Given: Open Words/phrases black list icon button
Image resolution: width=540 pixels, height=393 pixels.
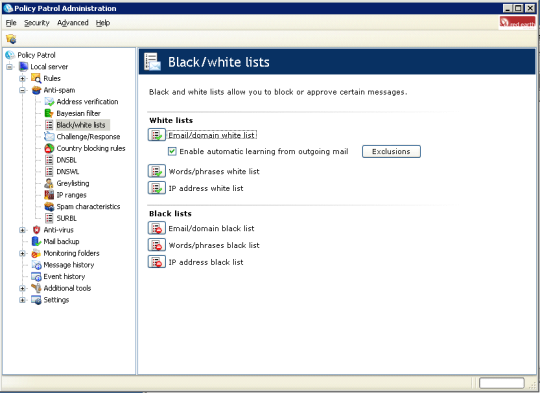Looking at the screenshot, I should [157, 245].
